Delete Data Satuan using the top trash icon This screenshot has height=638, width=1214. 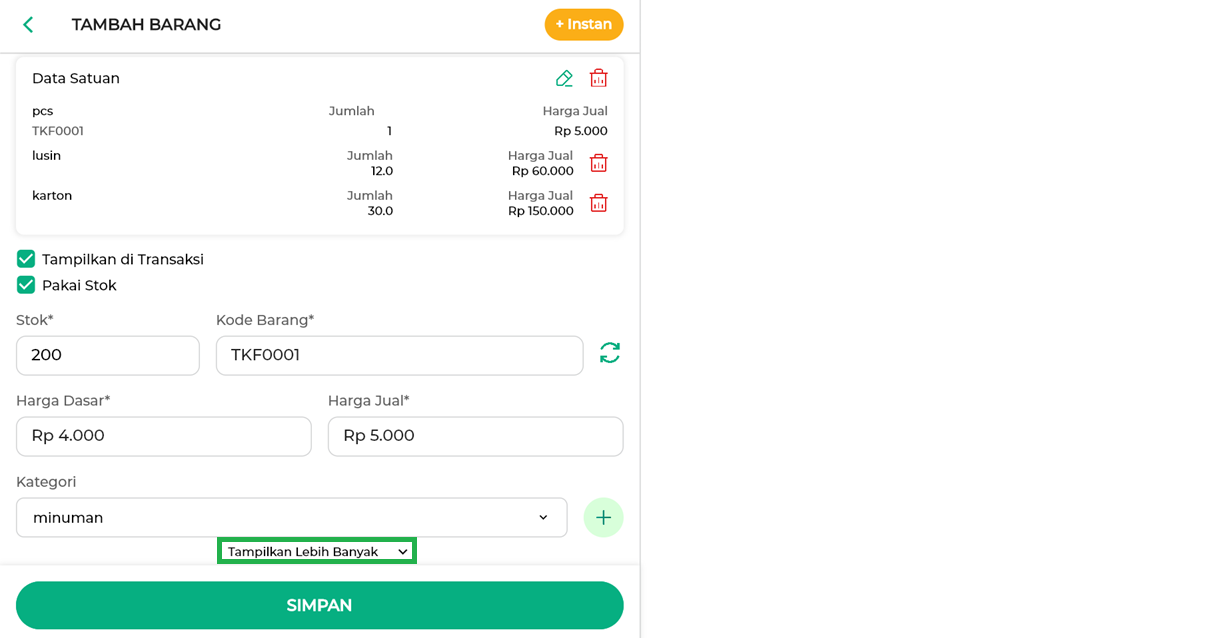[598, 78]
